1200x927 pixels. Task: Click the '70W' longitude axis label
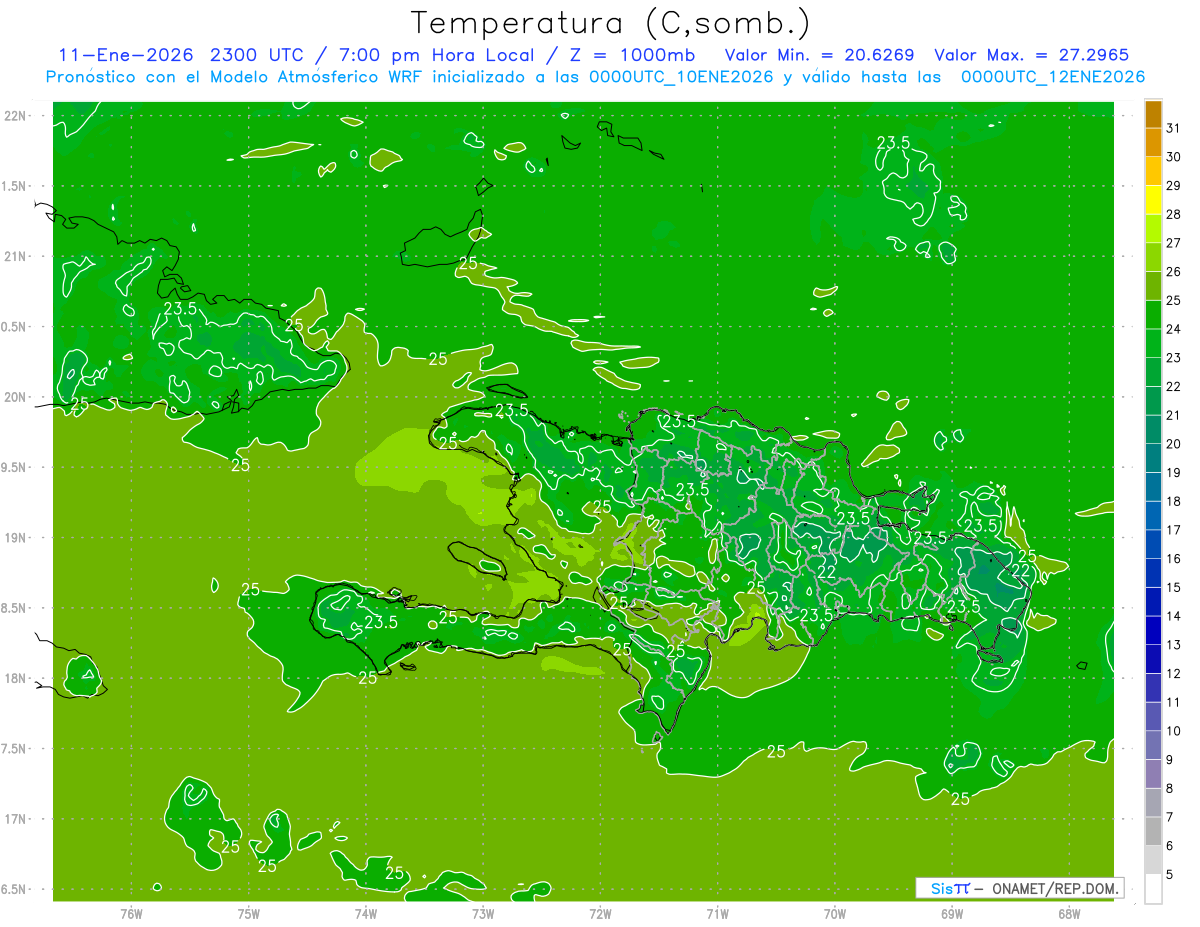click(x=835, y=914)
